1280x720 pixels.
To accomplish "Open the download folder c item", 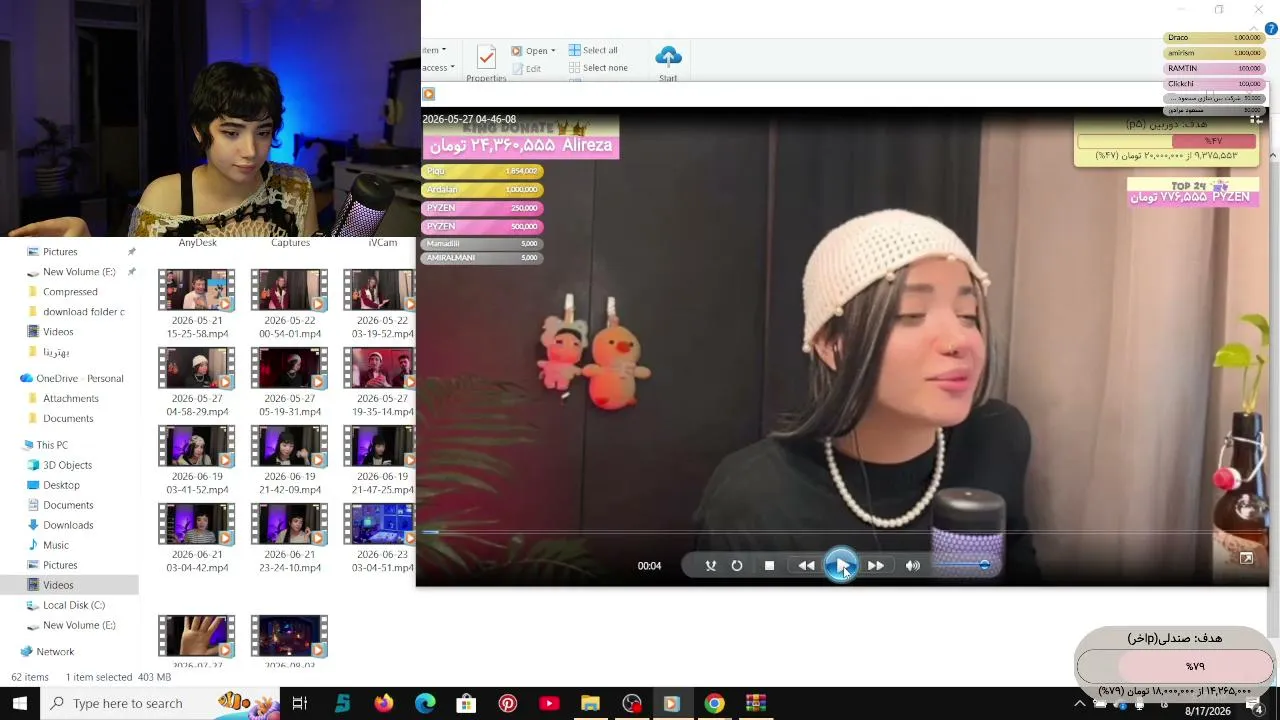I will click(84, 312).
